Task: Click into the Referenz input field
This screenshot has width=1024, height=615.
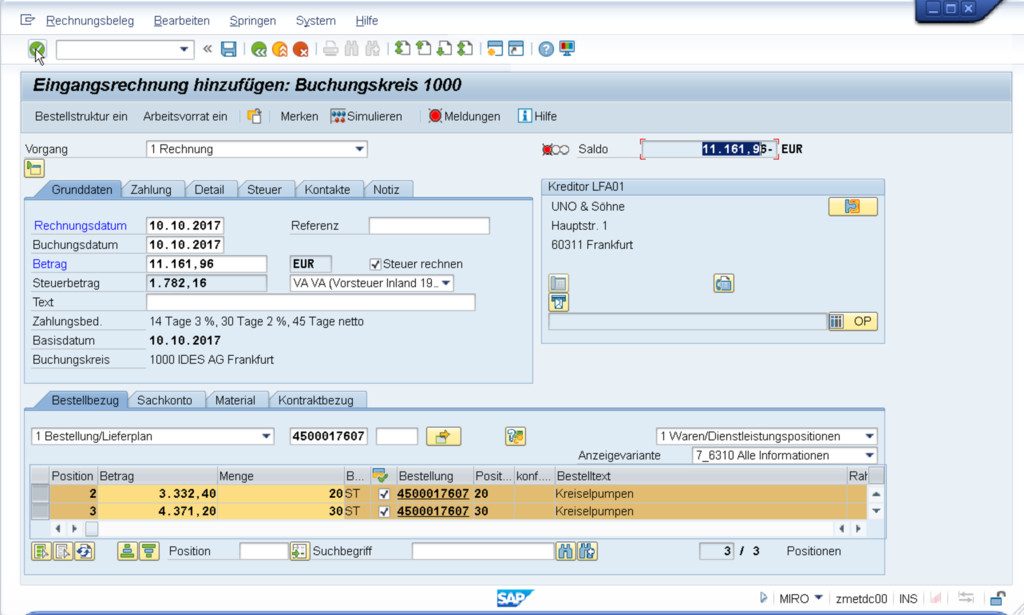Action: pyautogui.click(x=429, y=226)
